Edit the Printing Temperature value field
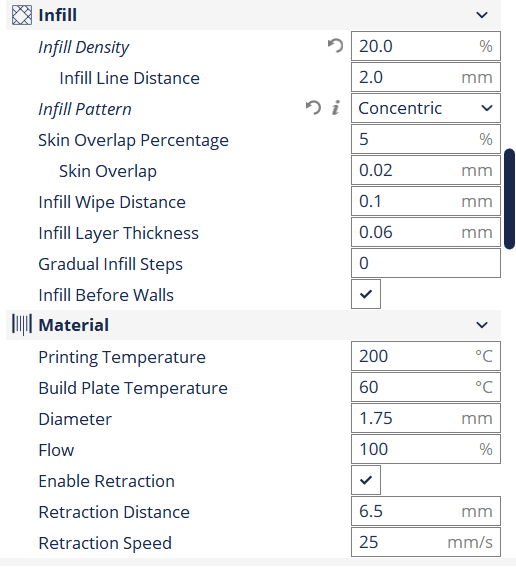516x568 pixels. 426,356
